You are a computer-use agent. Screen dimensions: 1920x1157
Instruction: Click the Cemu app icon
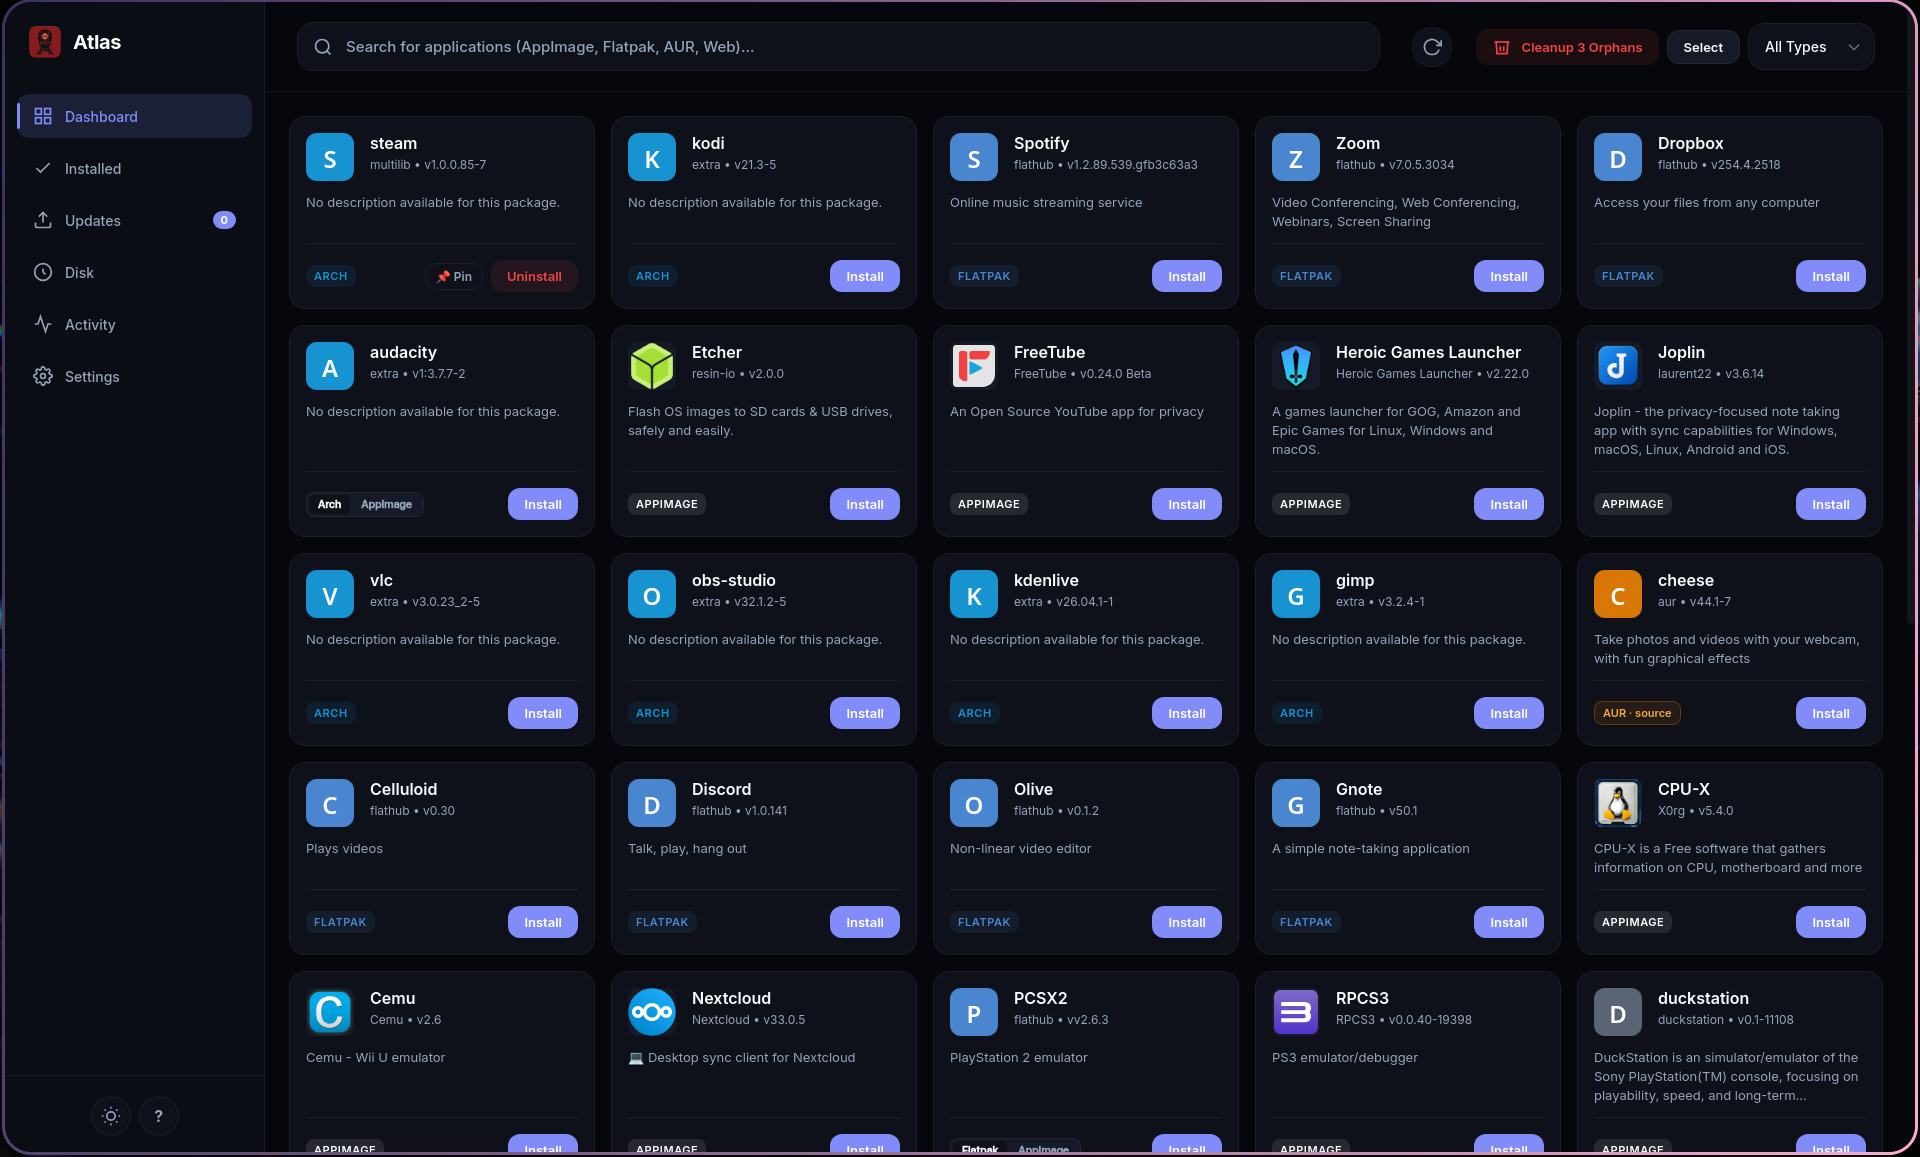point(330,1012)
